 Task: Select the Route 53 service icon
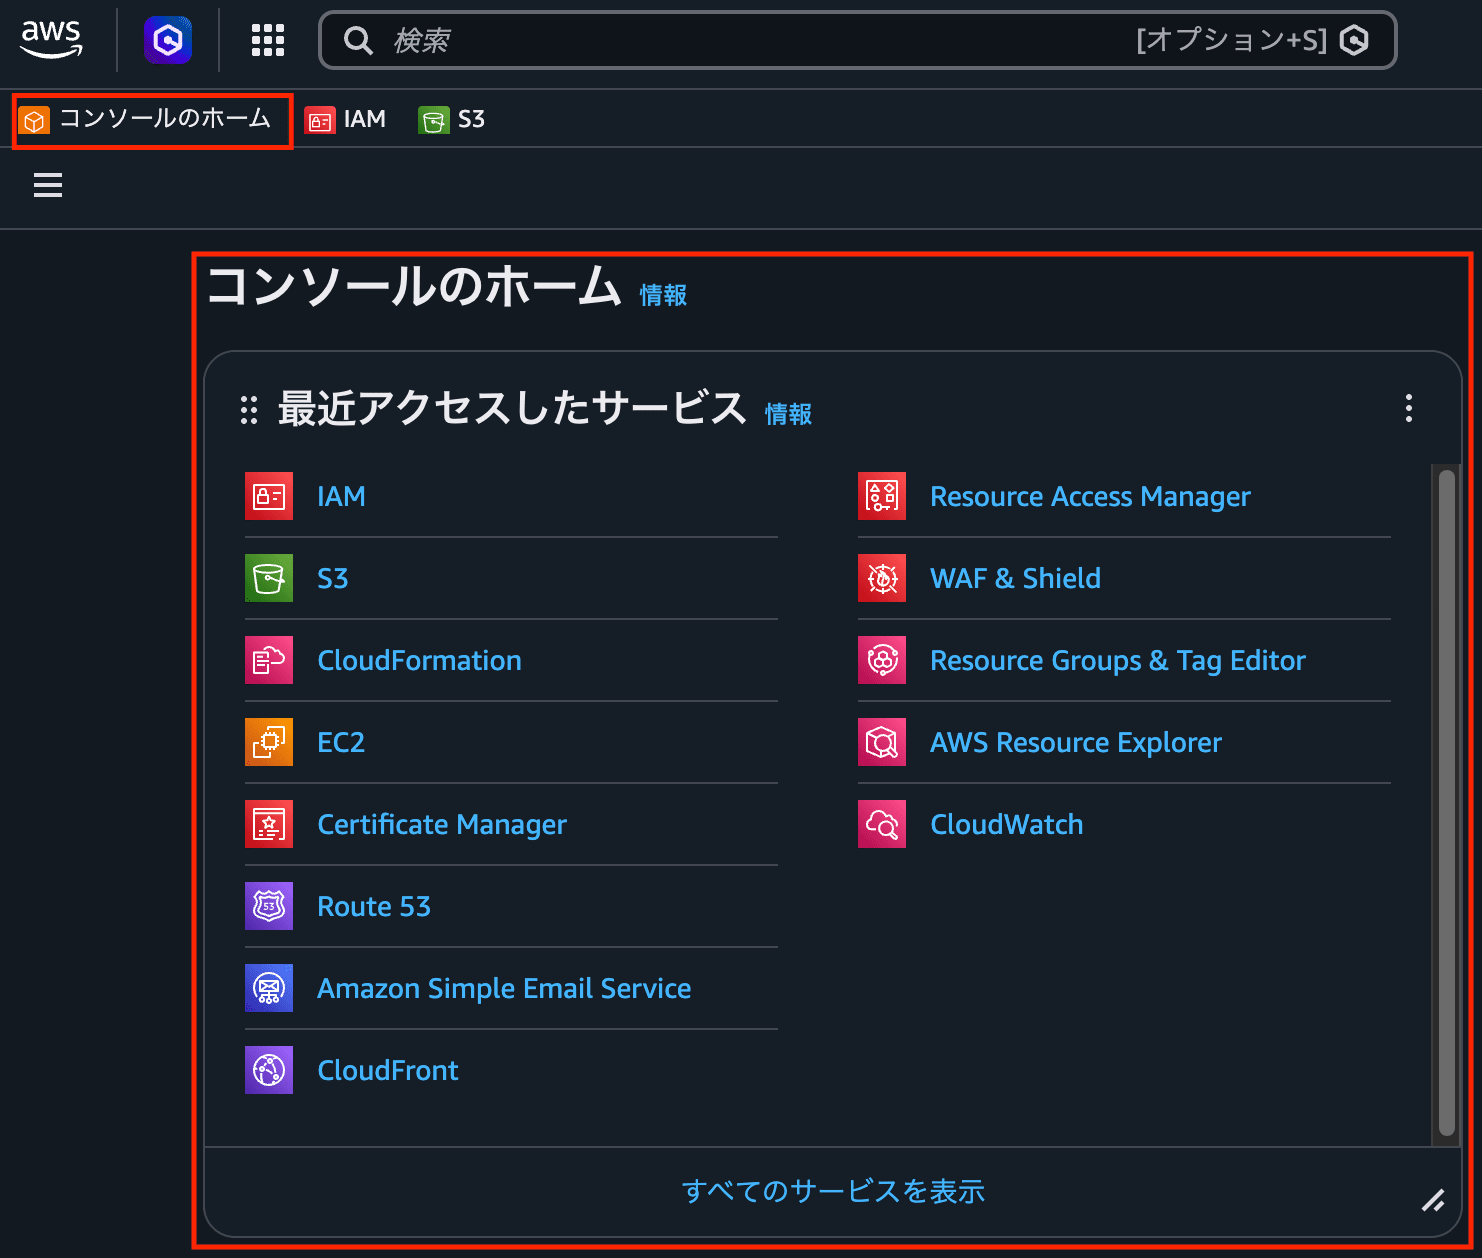268,906
